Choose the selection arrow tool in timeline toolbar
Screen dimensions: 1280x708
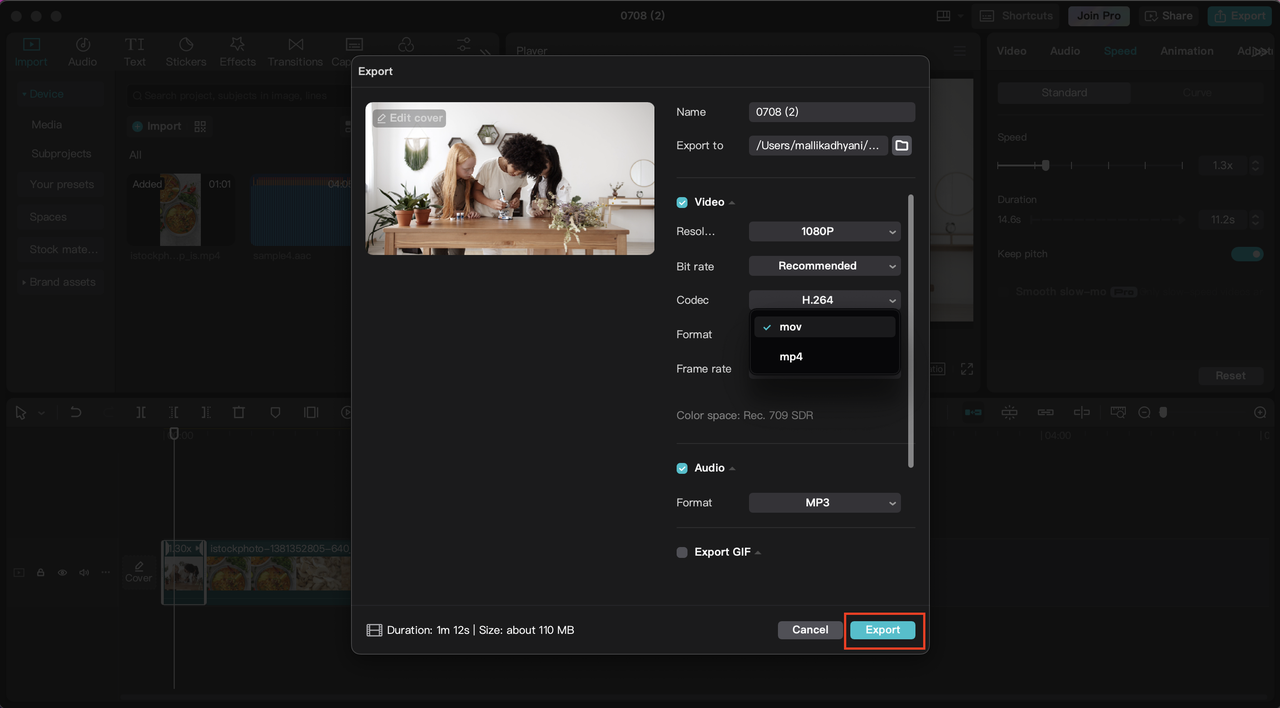21,412
